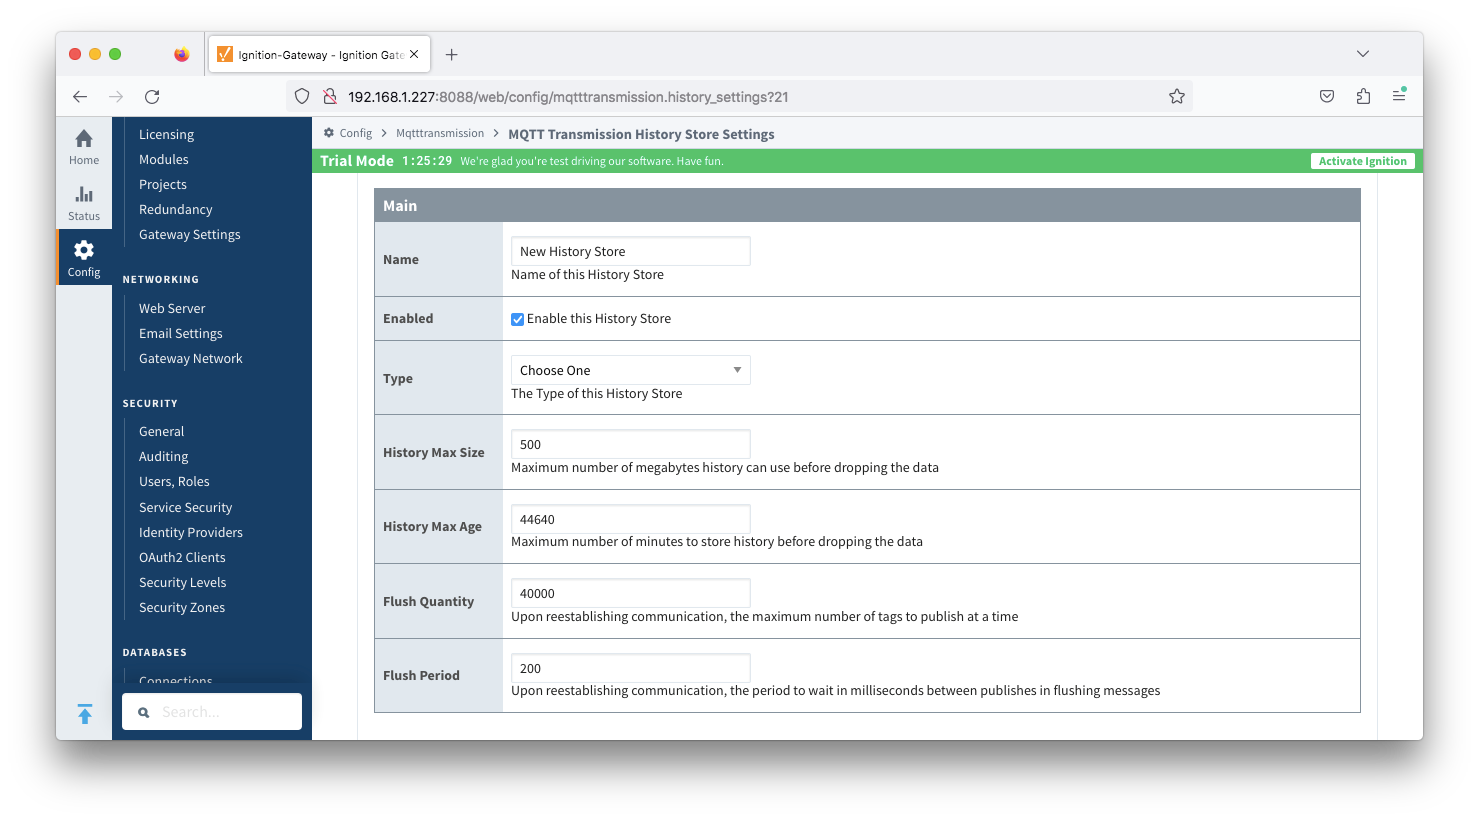Open Security Zones link
Viewport: 1479px width, 820px height.
[x=182, y=607]
